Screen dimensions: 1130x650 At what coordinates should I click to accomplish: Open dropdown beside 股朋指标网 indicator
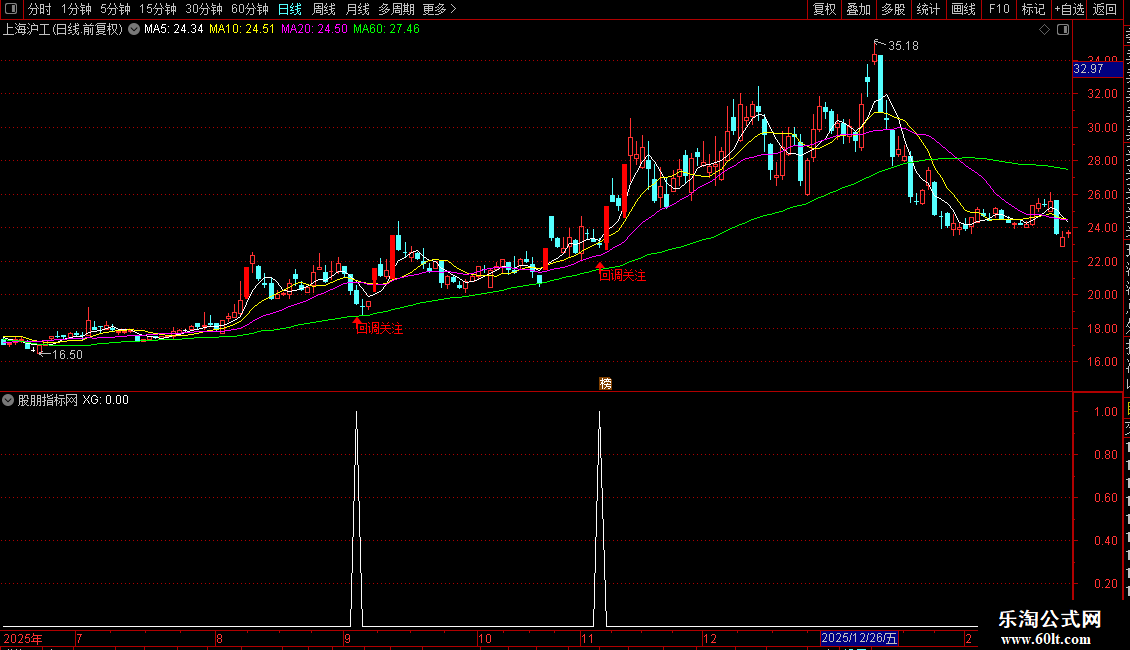(8, 400)
